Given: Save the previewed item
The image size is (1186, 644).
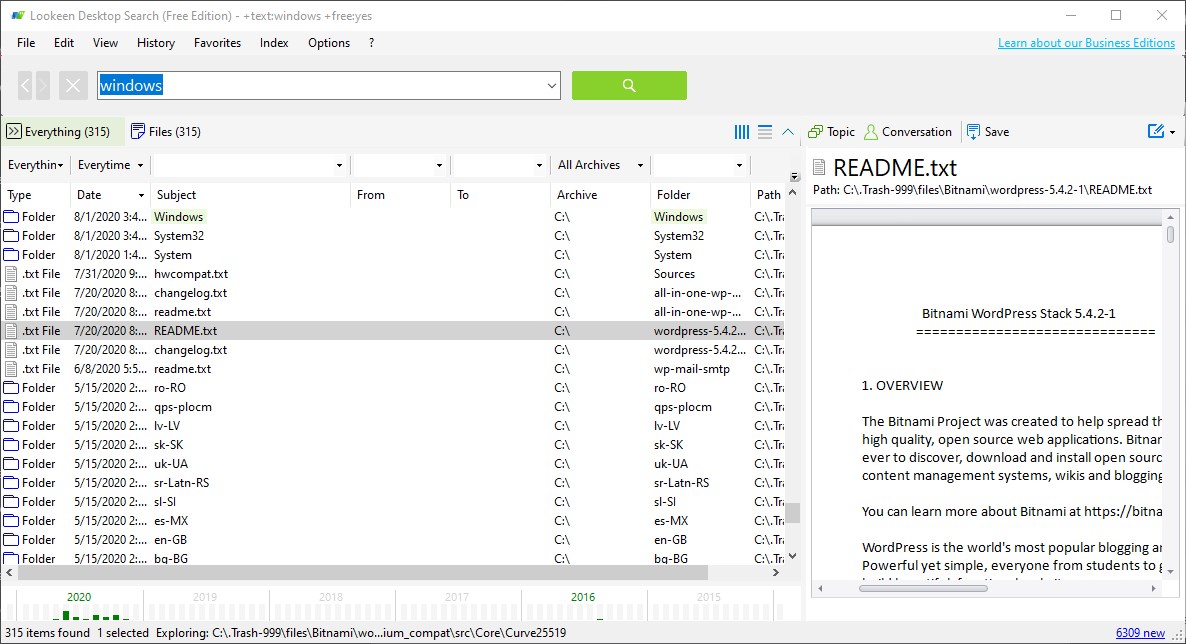Looking at the screenshot, I should pyautogui.click(x=988, y=132).
